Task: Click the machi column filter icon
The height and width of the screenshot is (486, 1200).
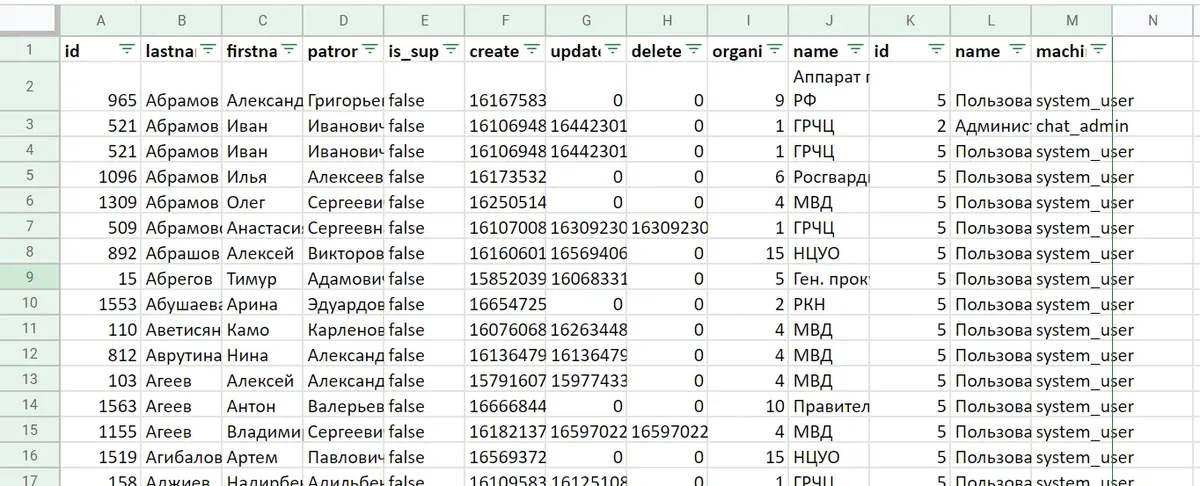Action: click(x=1098, y=50)
